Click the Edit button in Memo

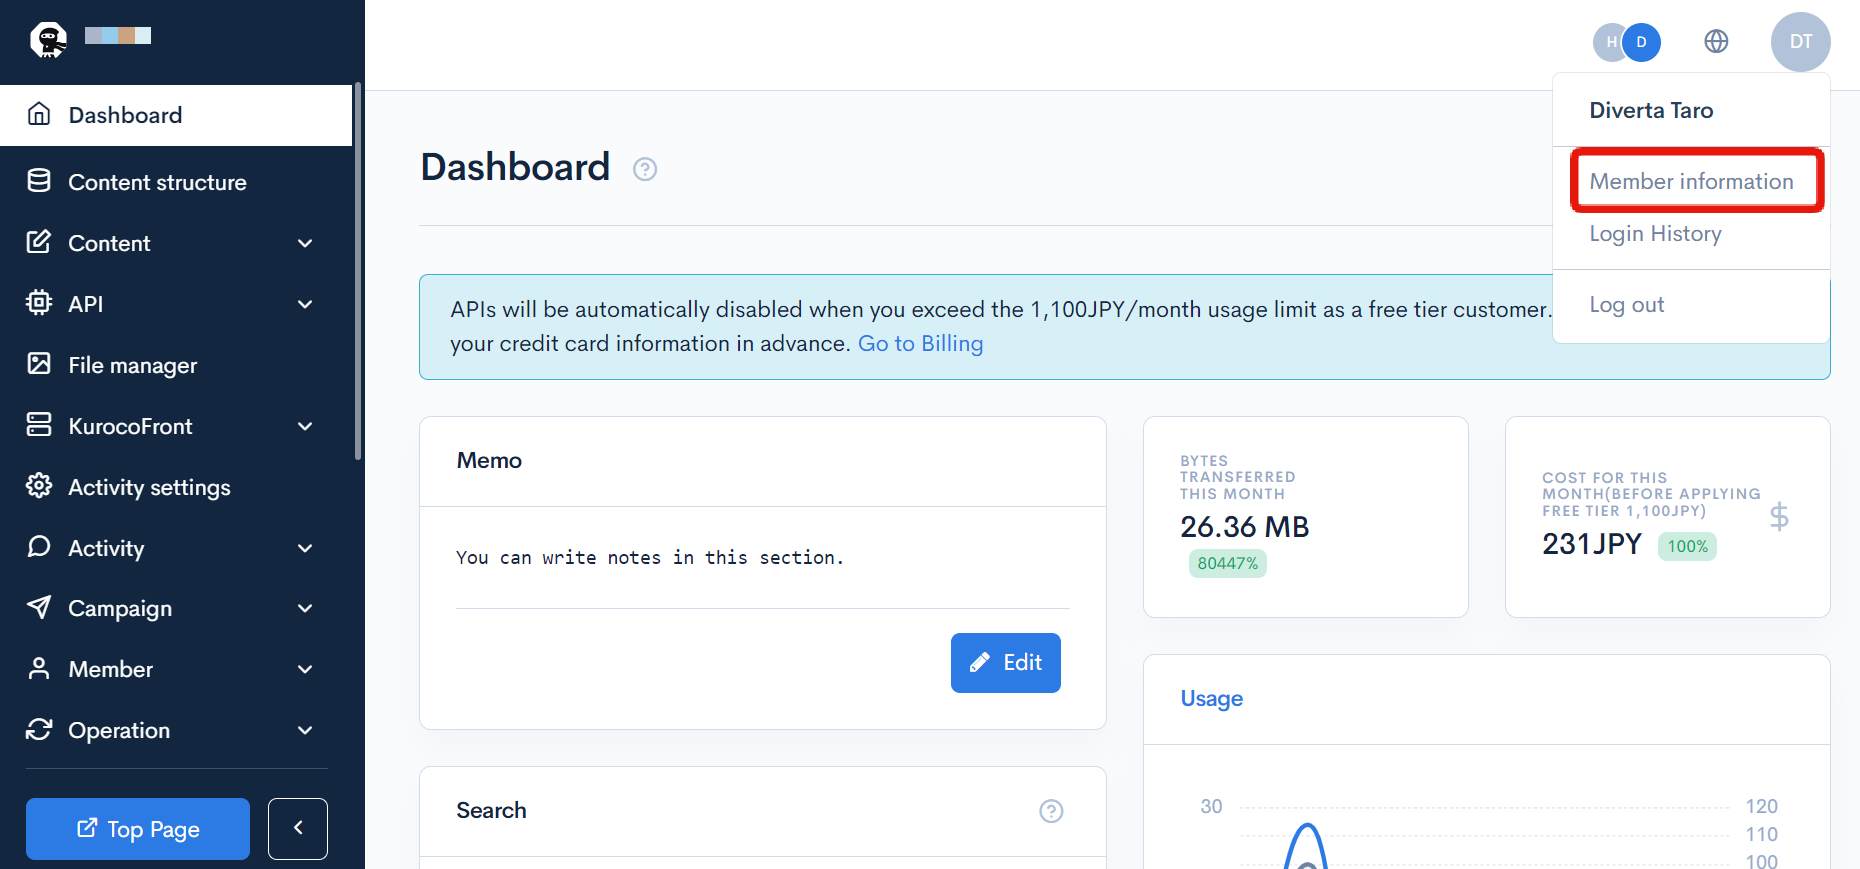coord(1005,662)
